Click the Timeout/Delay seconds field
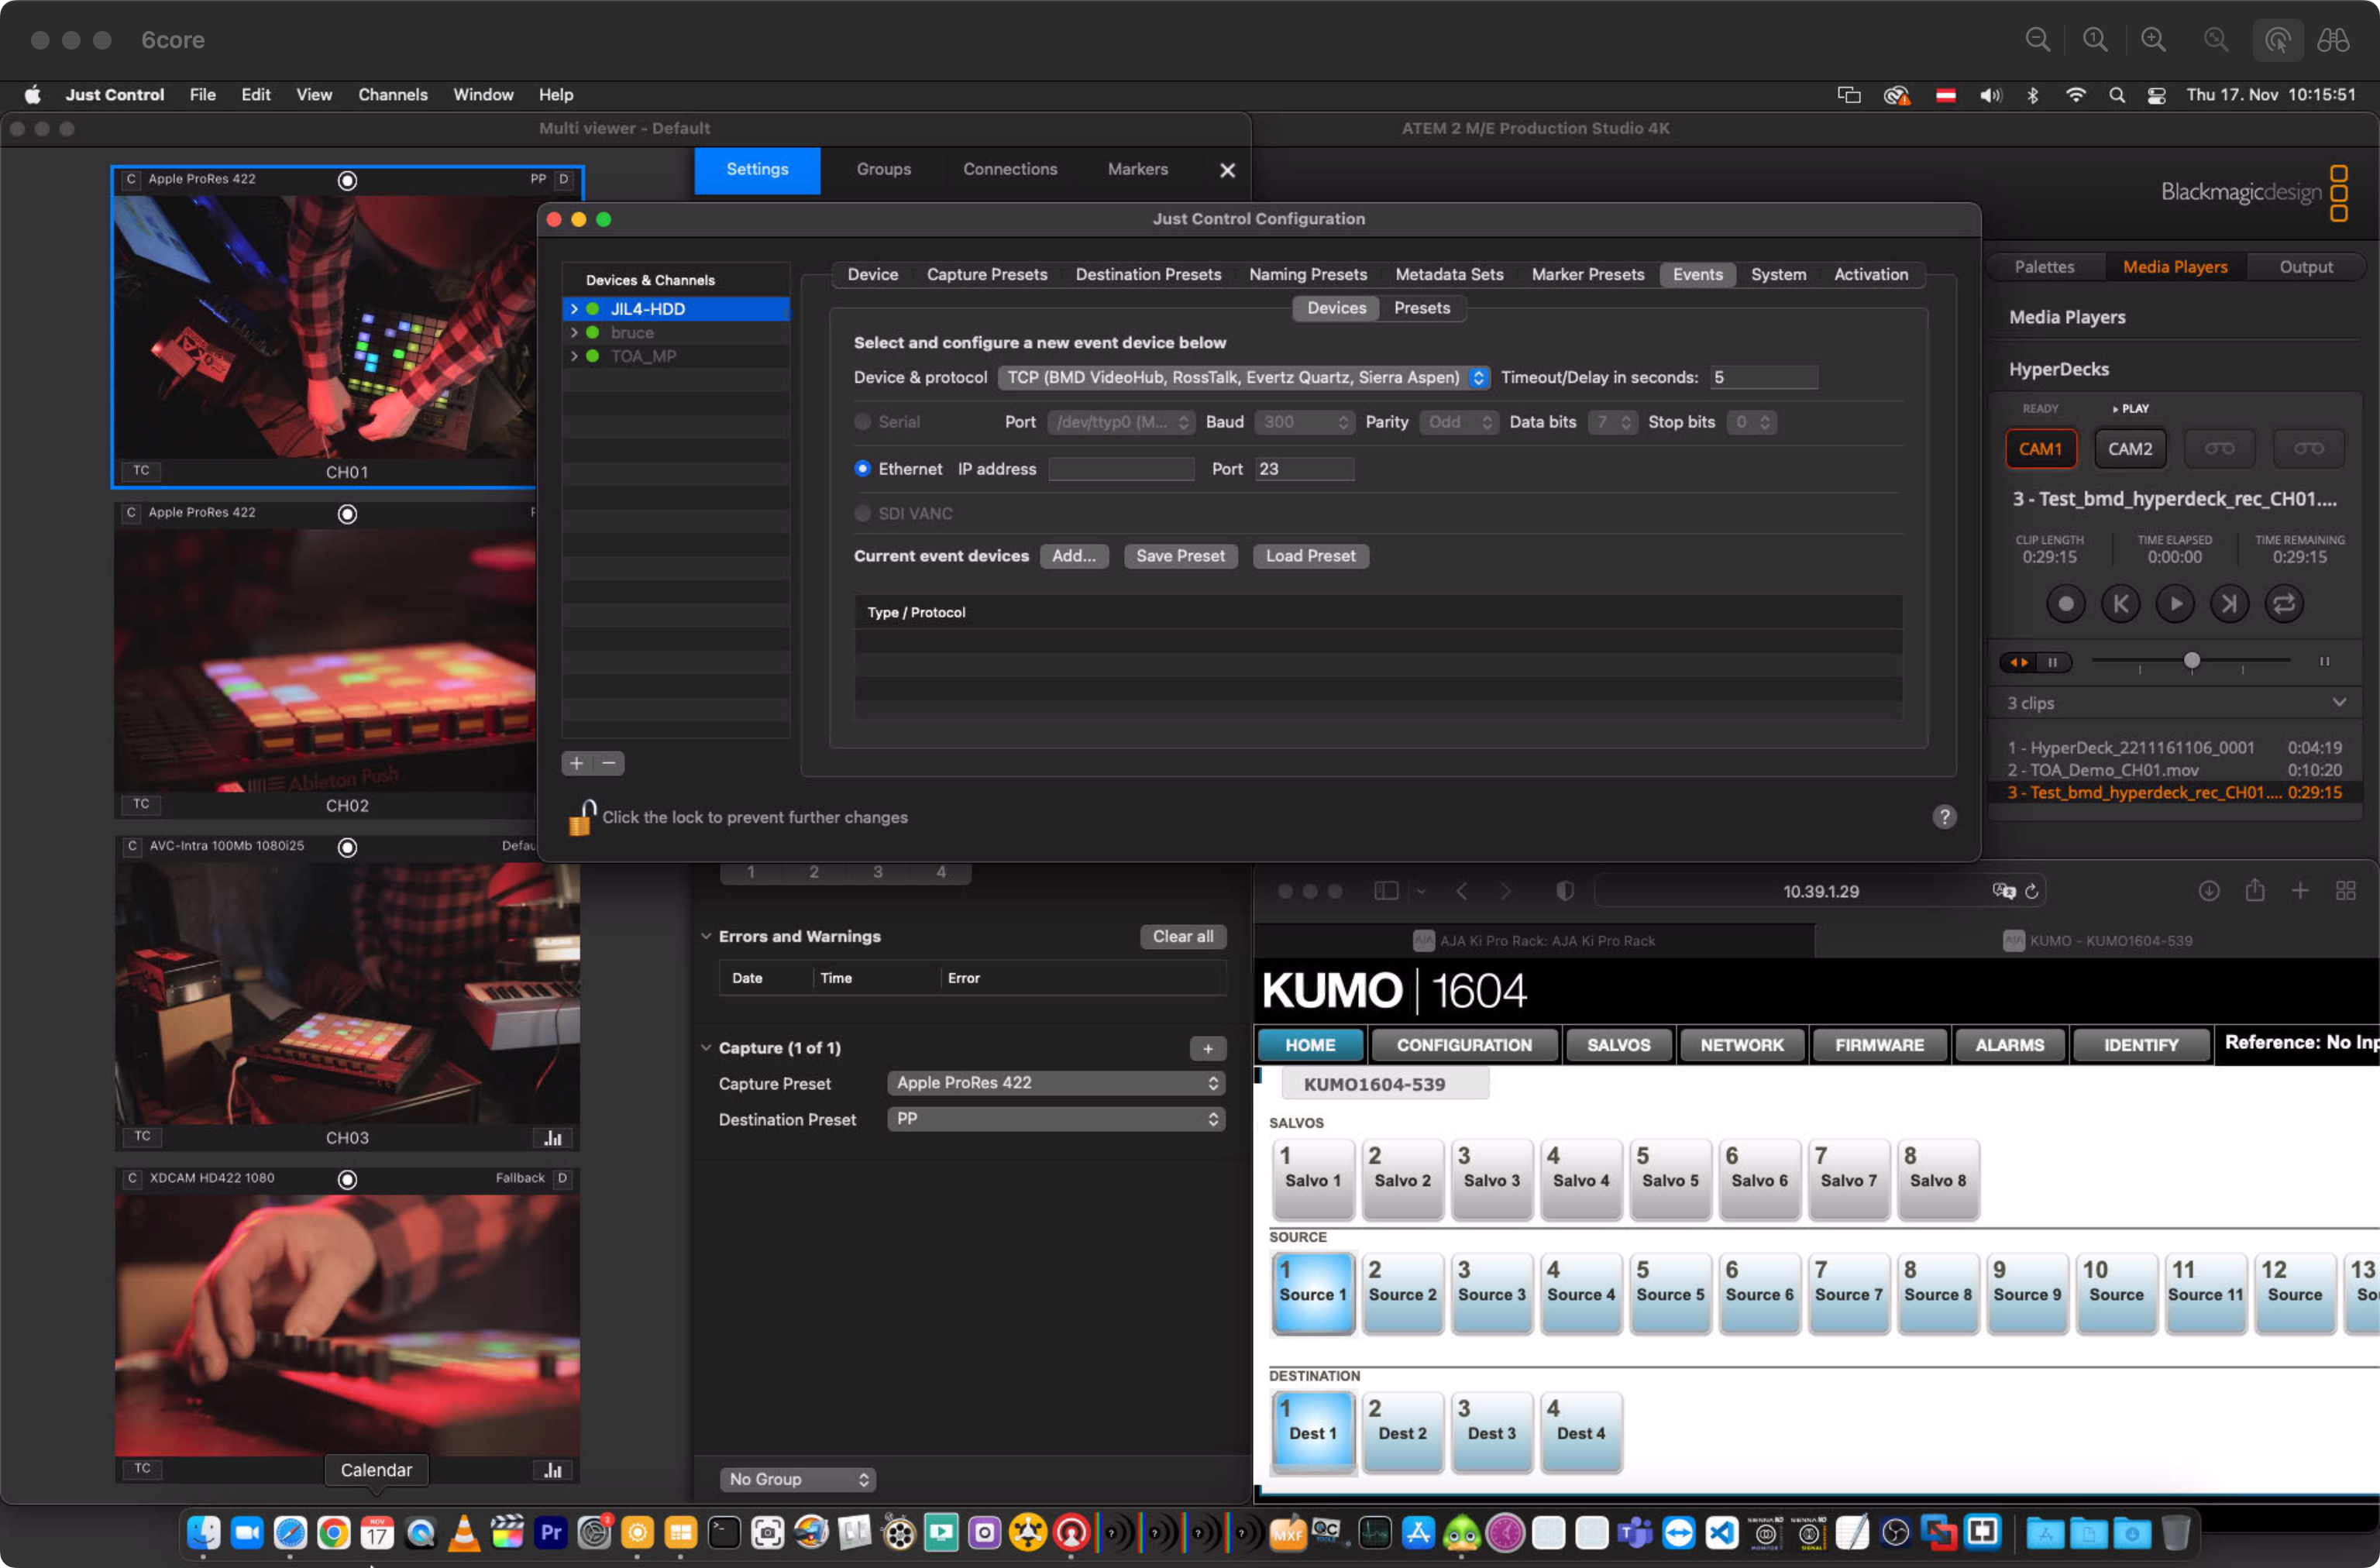This screenshot has height=1568, width=2380. pos(1763,377)
